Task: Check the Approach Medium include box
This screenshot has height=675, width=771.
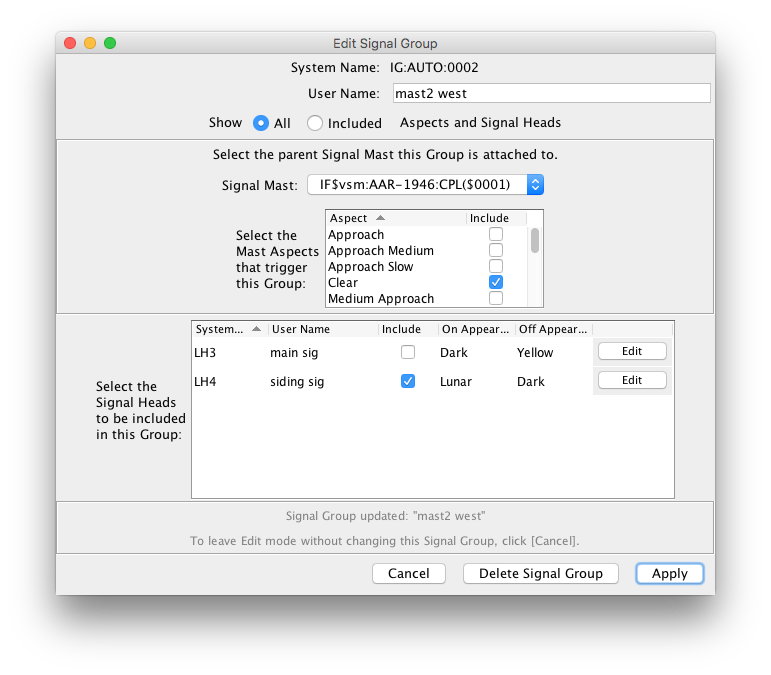Action: pyautogui.click(x=496, y=251)
